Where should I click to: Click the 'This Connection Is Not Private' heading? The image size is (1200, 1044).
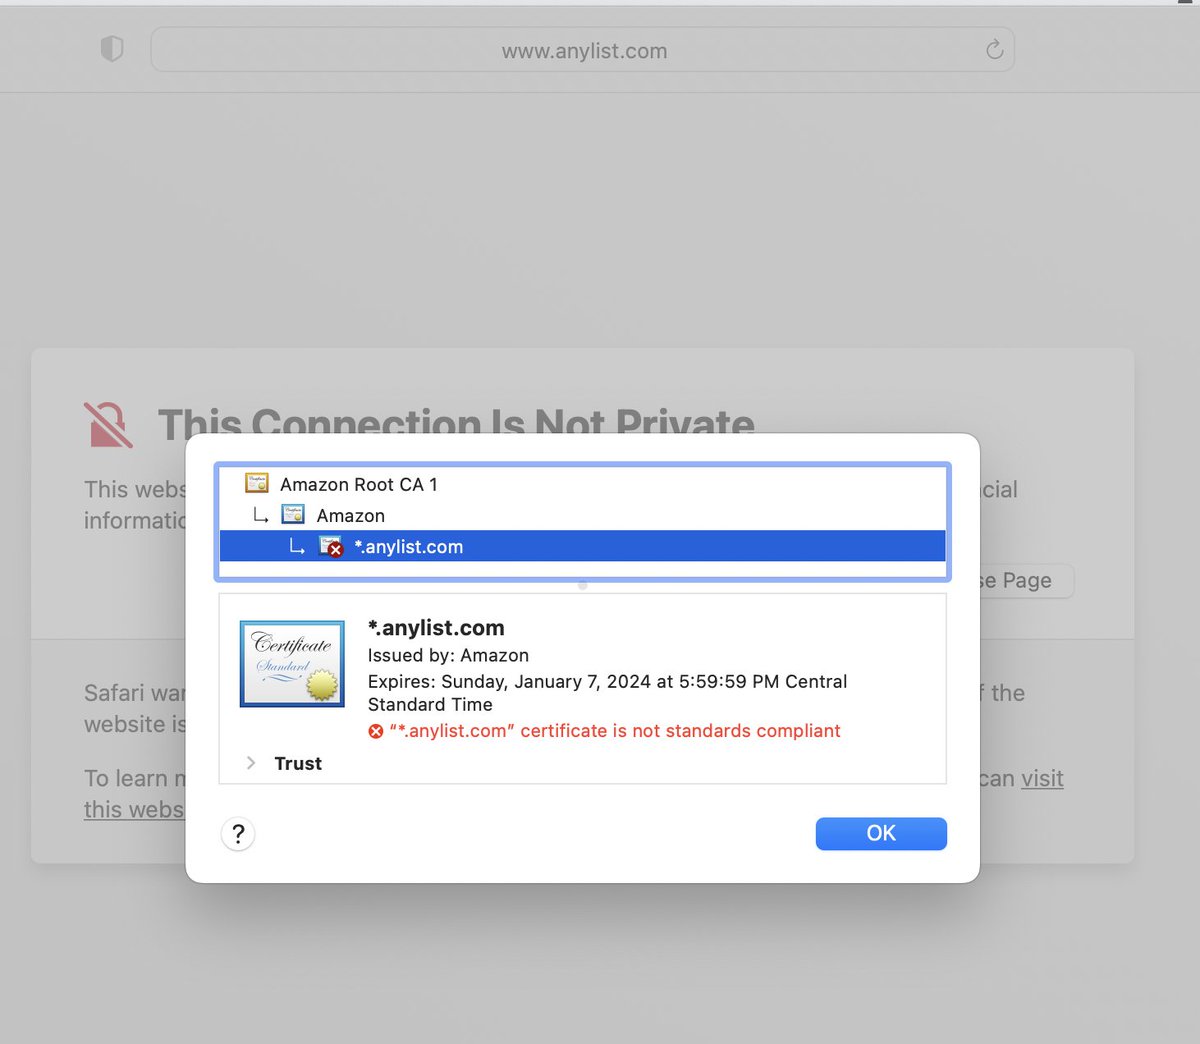pyautogui.click(x=456, y=422)
